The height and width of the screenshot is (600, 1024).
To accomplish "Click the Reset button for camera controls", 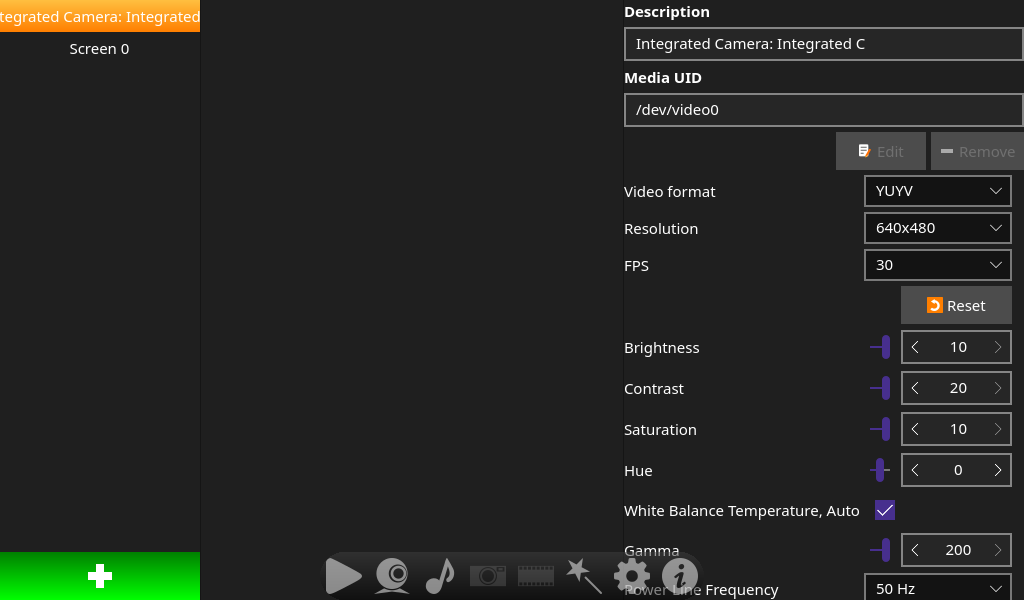I will tap(956, 304).
